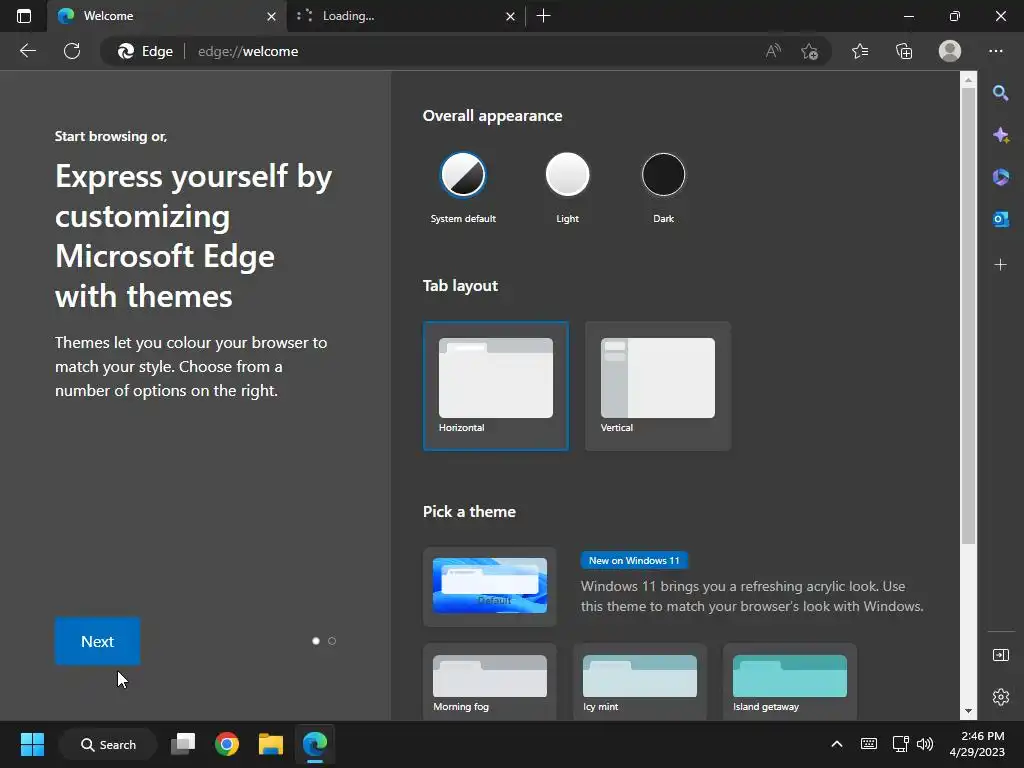Open the Collections icon

tap(904, 51)
